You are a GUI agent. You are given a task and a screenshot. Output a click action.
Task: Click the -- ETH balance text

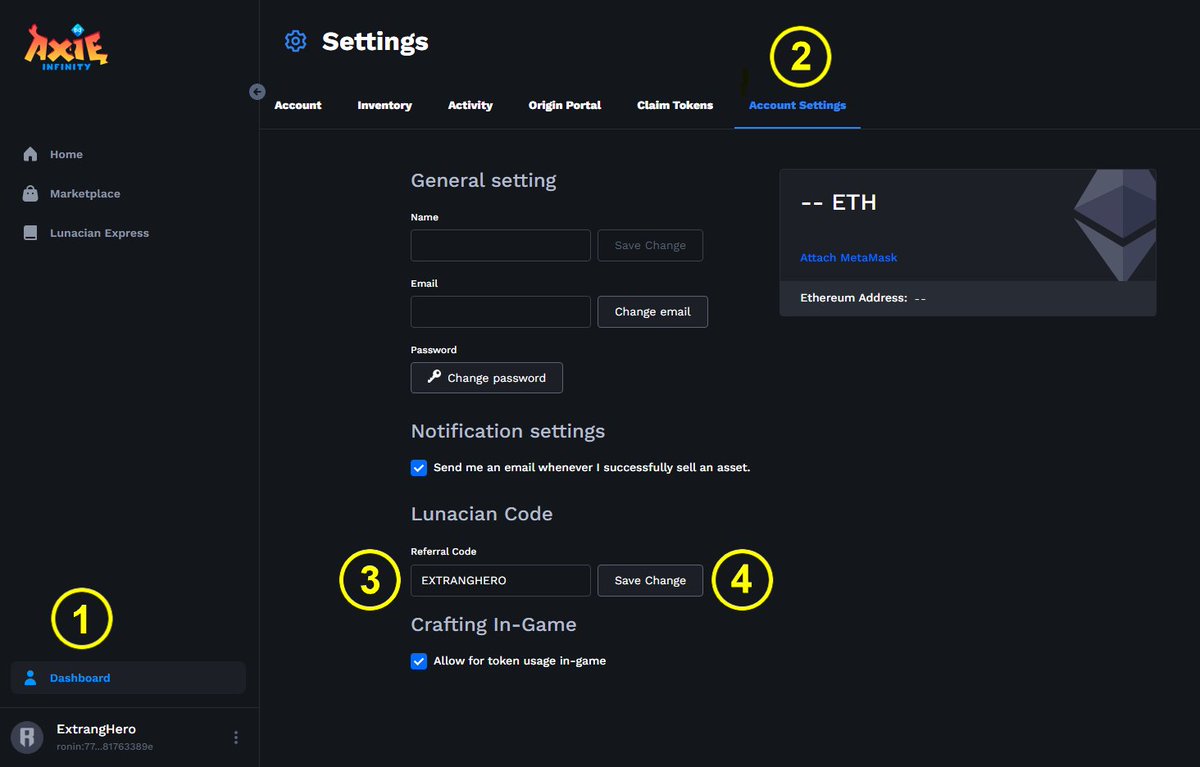[x=838, y=202]
